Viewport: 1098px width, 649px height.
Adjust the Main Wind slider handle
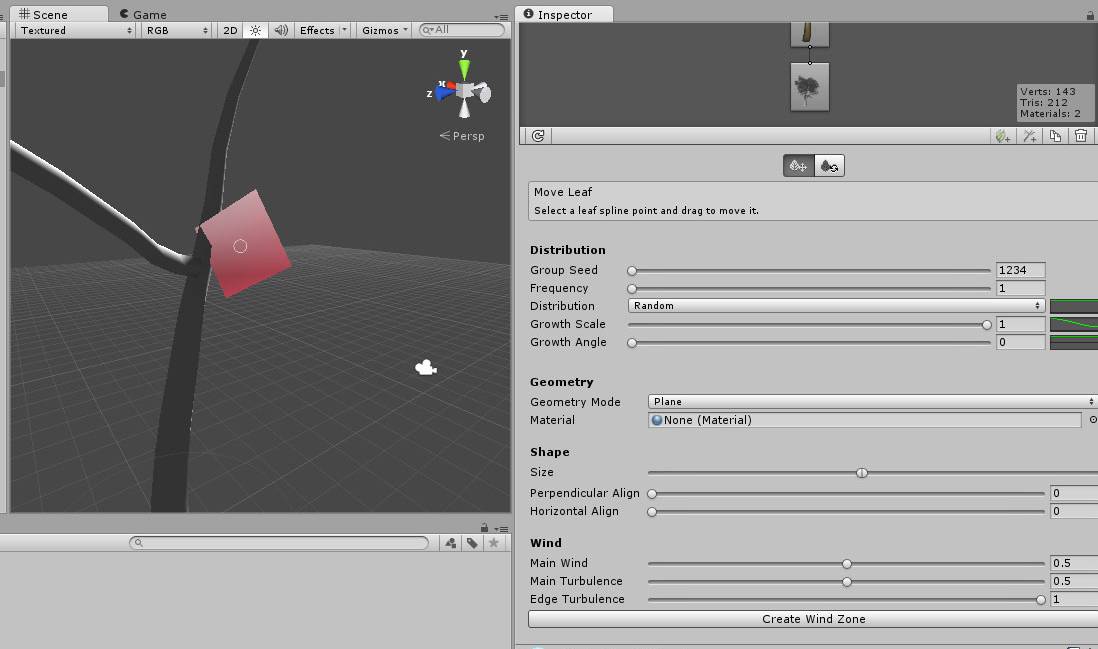(x=847, y=563)
